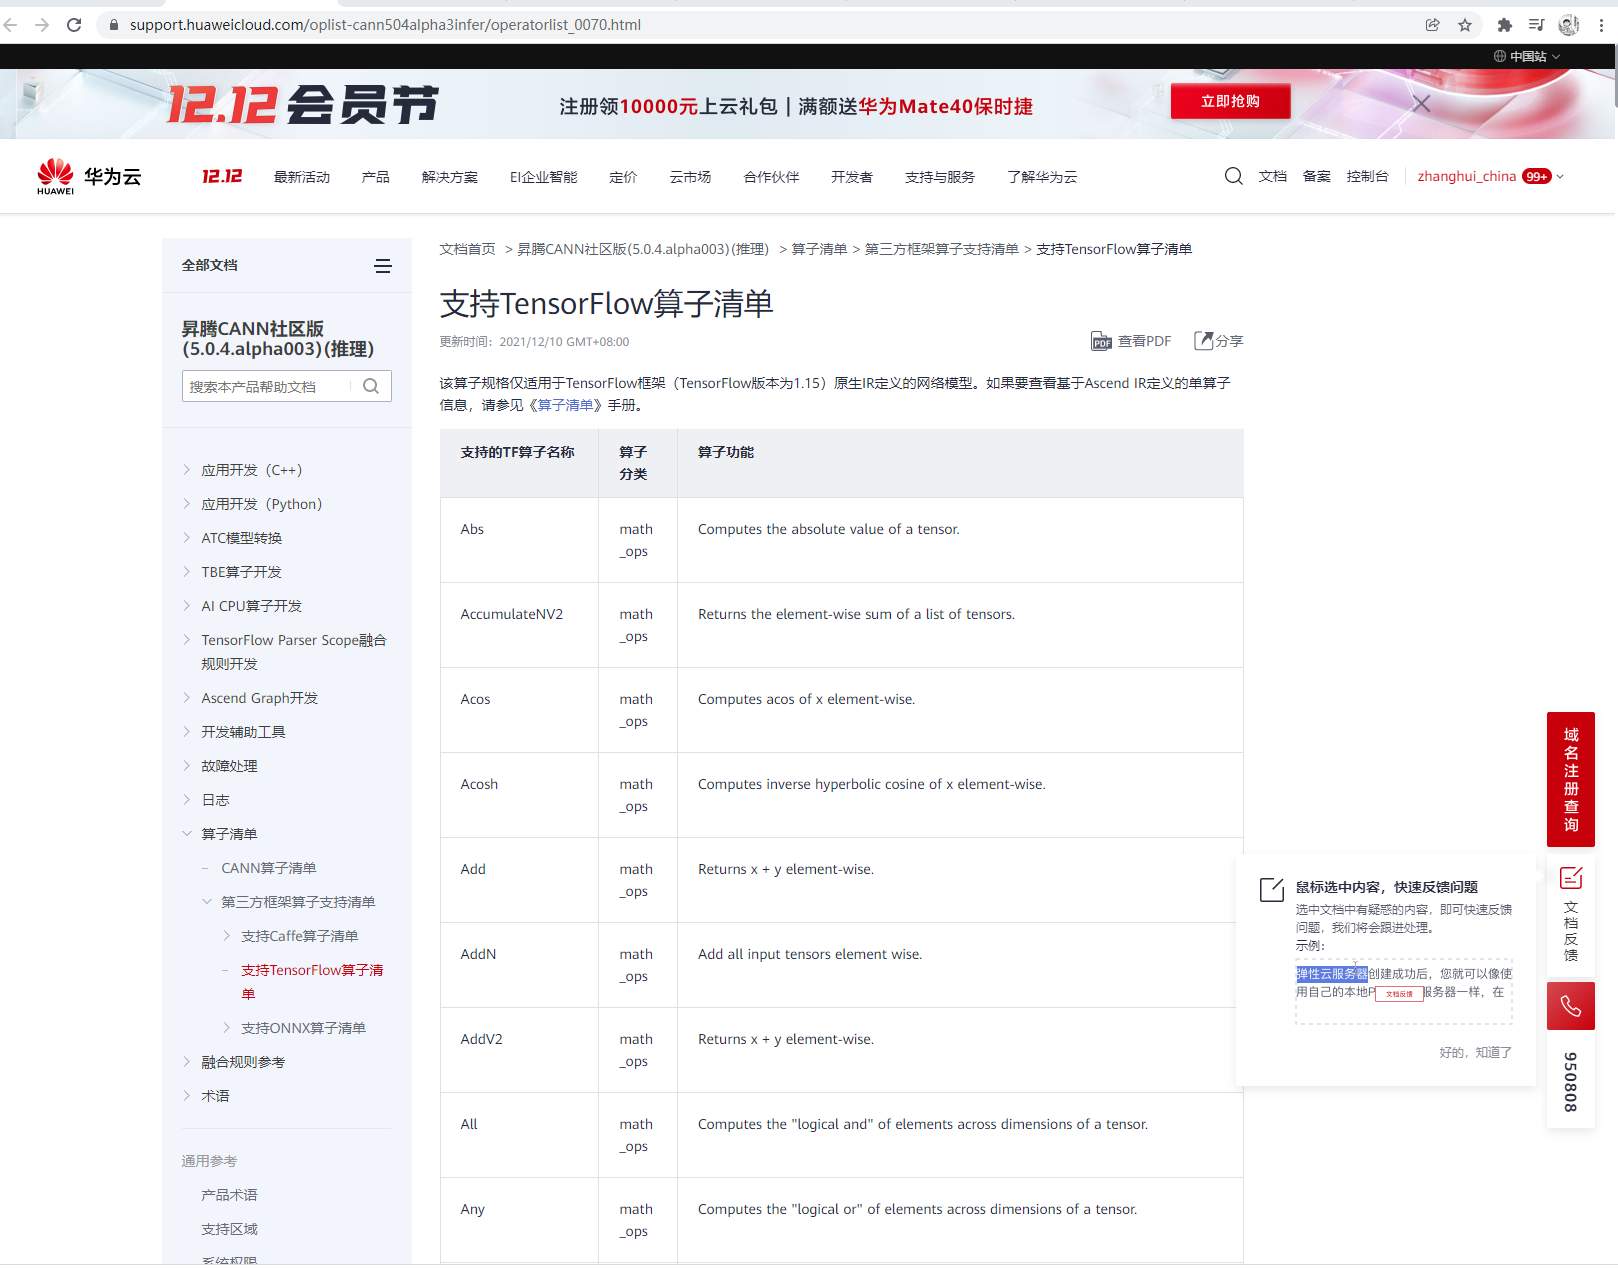Collapse the 算子清单 tree section

(x=187, y=834)
